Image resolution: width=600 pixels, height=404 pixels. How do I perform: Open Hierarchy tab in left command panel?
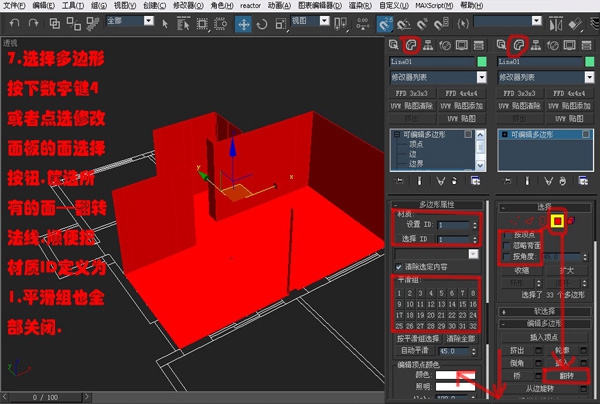428,45
